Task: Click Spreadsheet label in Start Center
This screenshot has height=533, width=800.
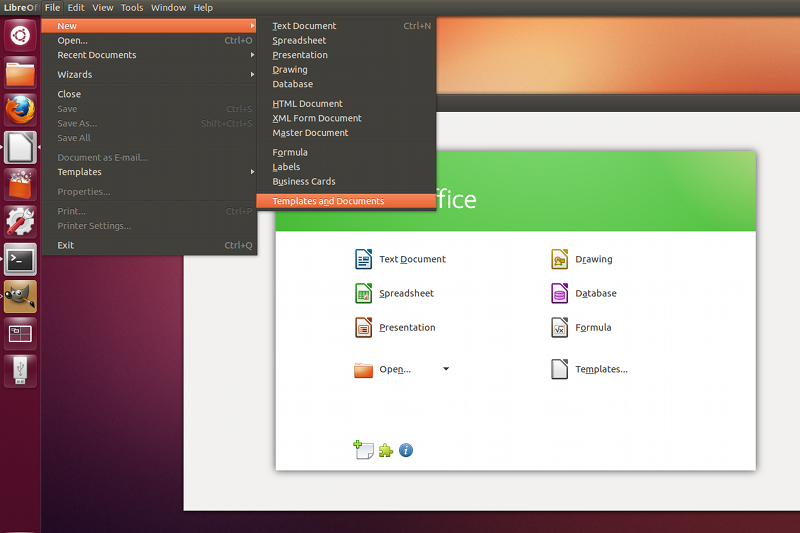Action: coord(407,293)
